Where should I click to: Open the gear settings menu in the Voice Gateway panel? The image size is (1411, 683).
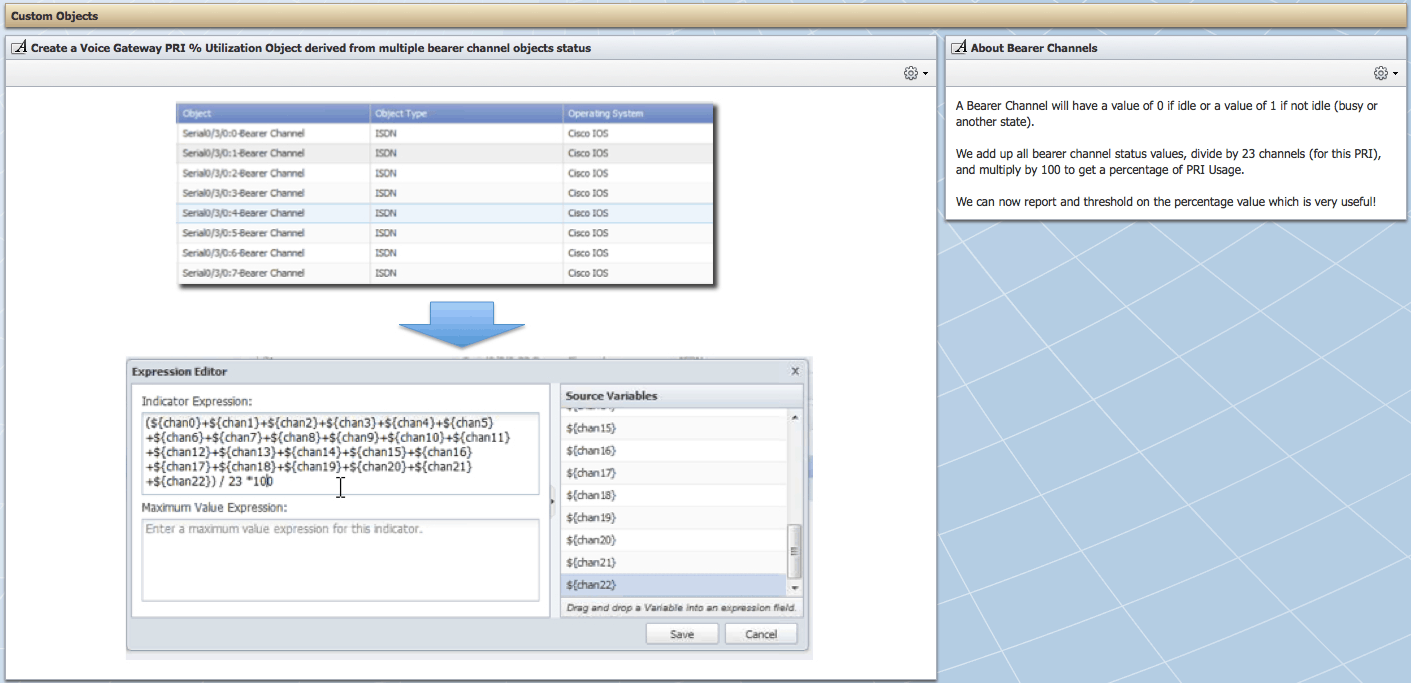point(916,74)
